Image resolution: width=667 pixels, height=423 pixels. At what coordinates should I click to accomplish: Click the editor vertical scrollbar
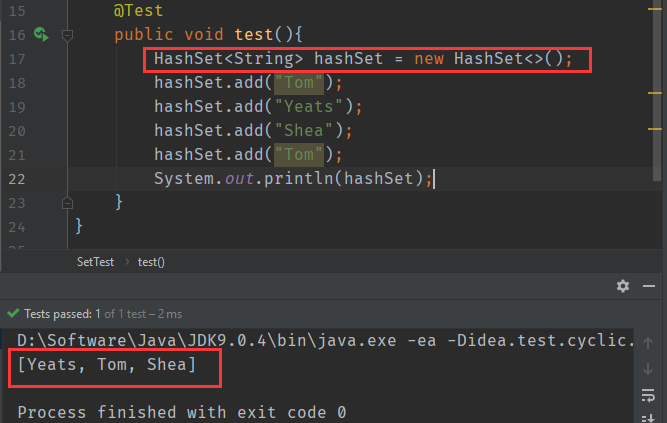(x=656, y=89)
